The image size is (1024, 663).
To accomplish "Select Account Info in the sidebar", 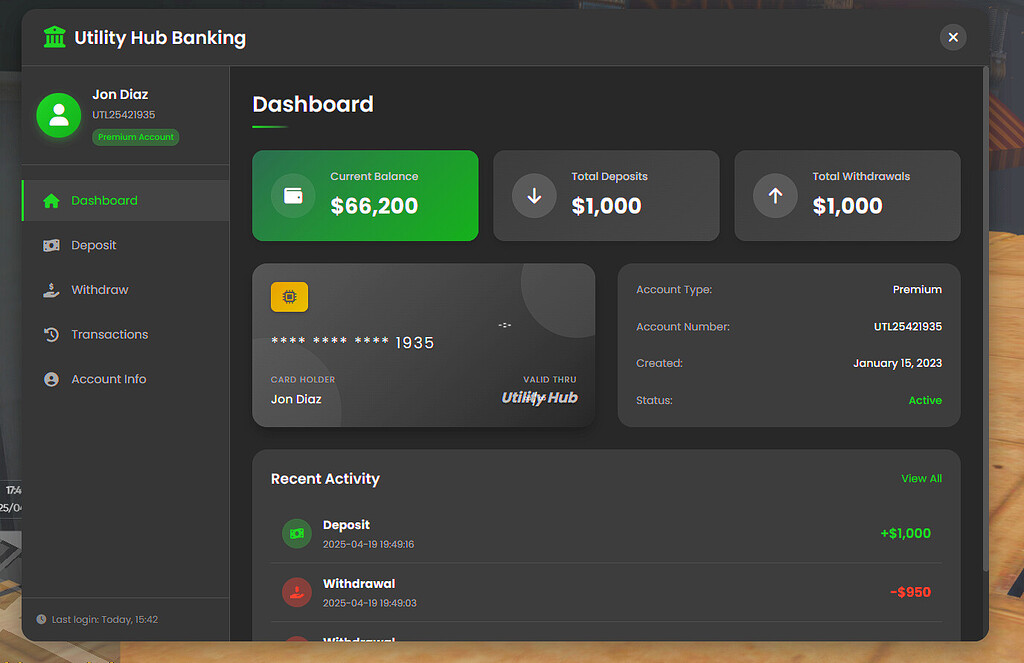I will pos(125,379).
